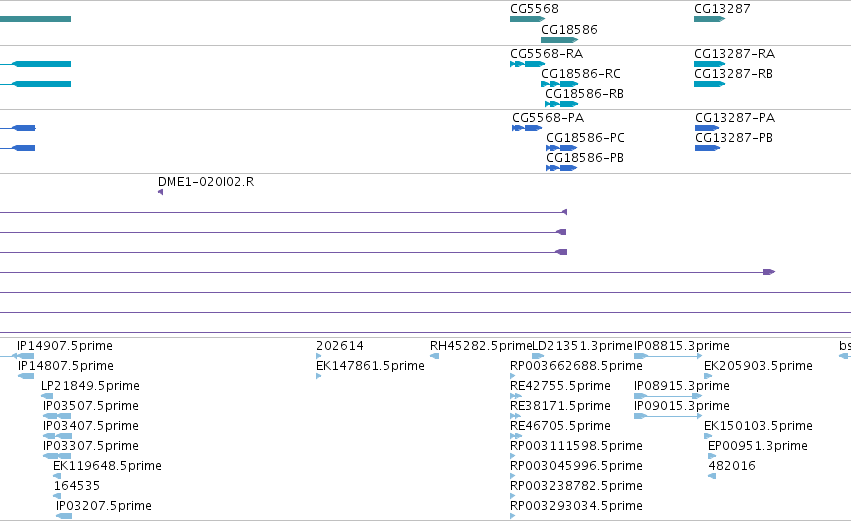Select IP03207.5prime EST

click(64, 516)
